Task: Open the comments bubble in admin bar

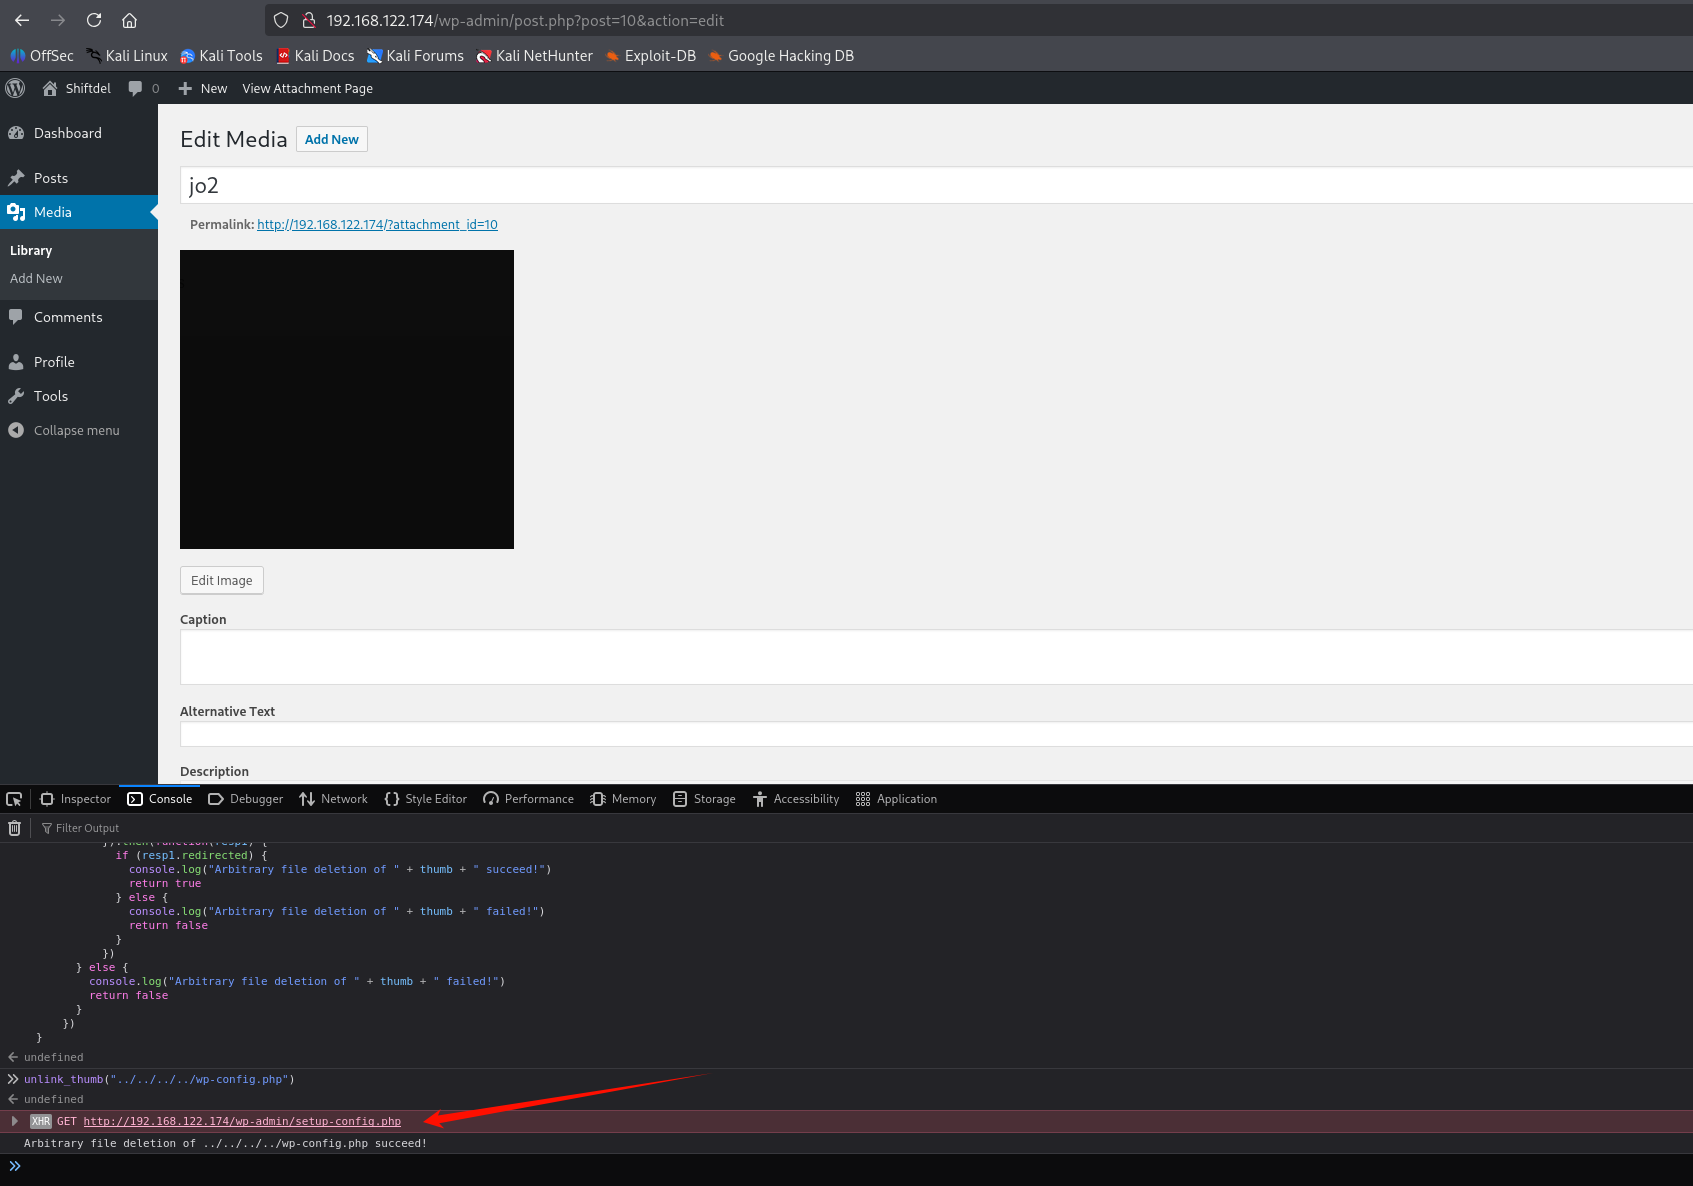Action: [144, 88]
